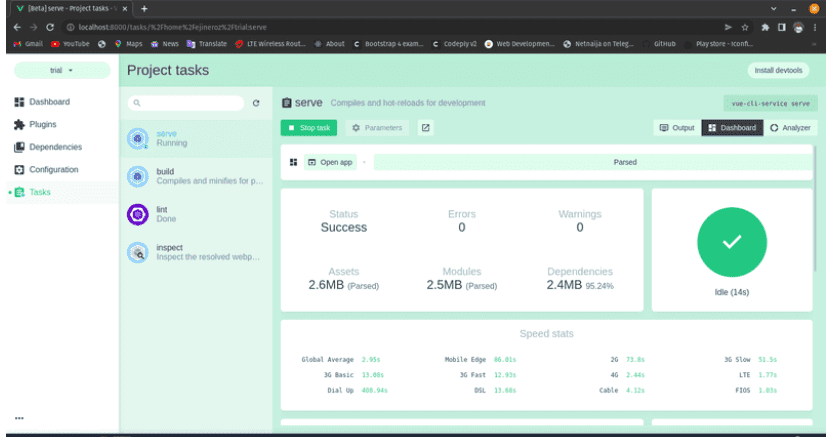Click the browser back arrow
The height and width of the screenshot is (437, 833).
17,27
